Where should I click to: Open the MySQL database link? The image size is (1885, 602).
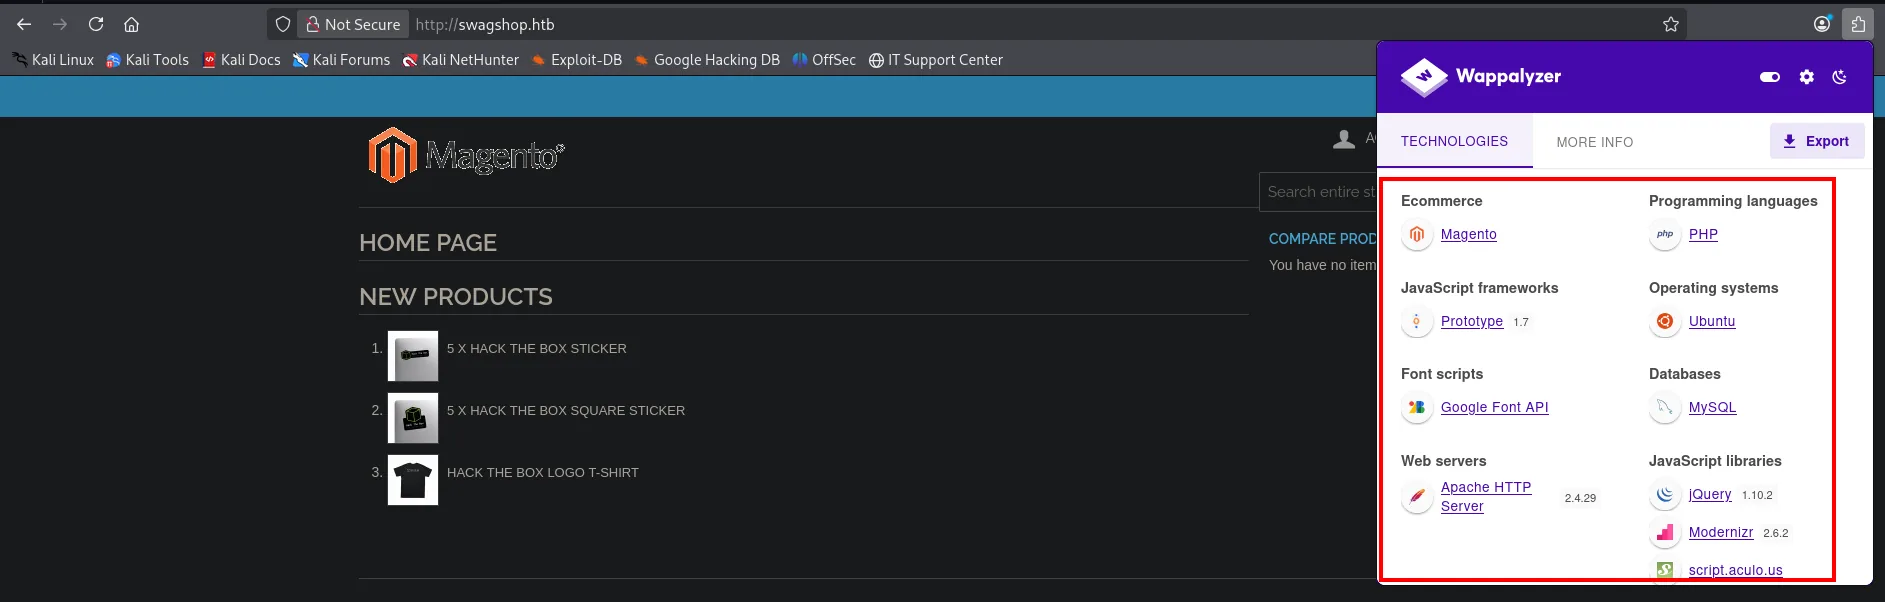coord(1713,407)
